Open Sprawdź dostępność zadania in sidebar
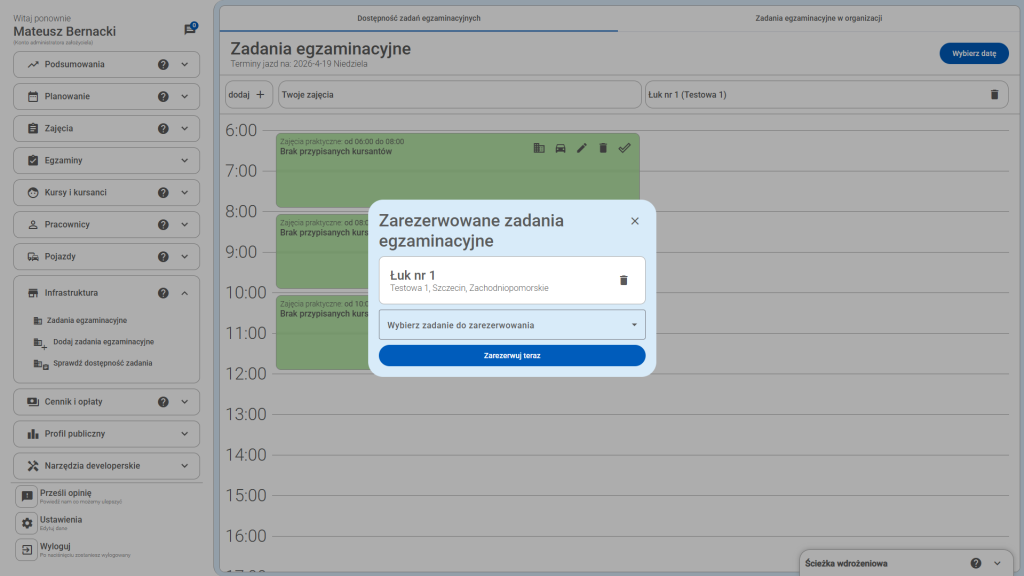 [x=102, y=363]
